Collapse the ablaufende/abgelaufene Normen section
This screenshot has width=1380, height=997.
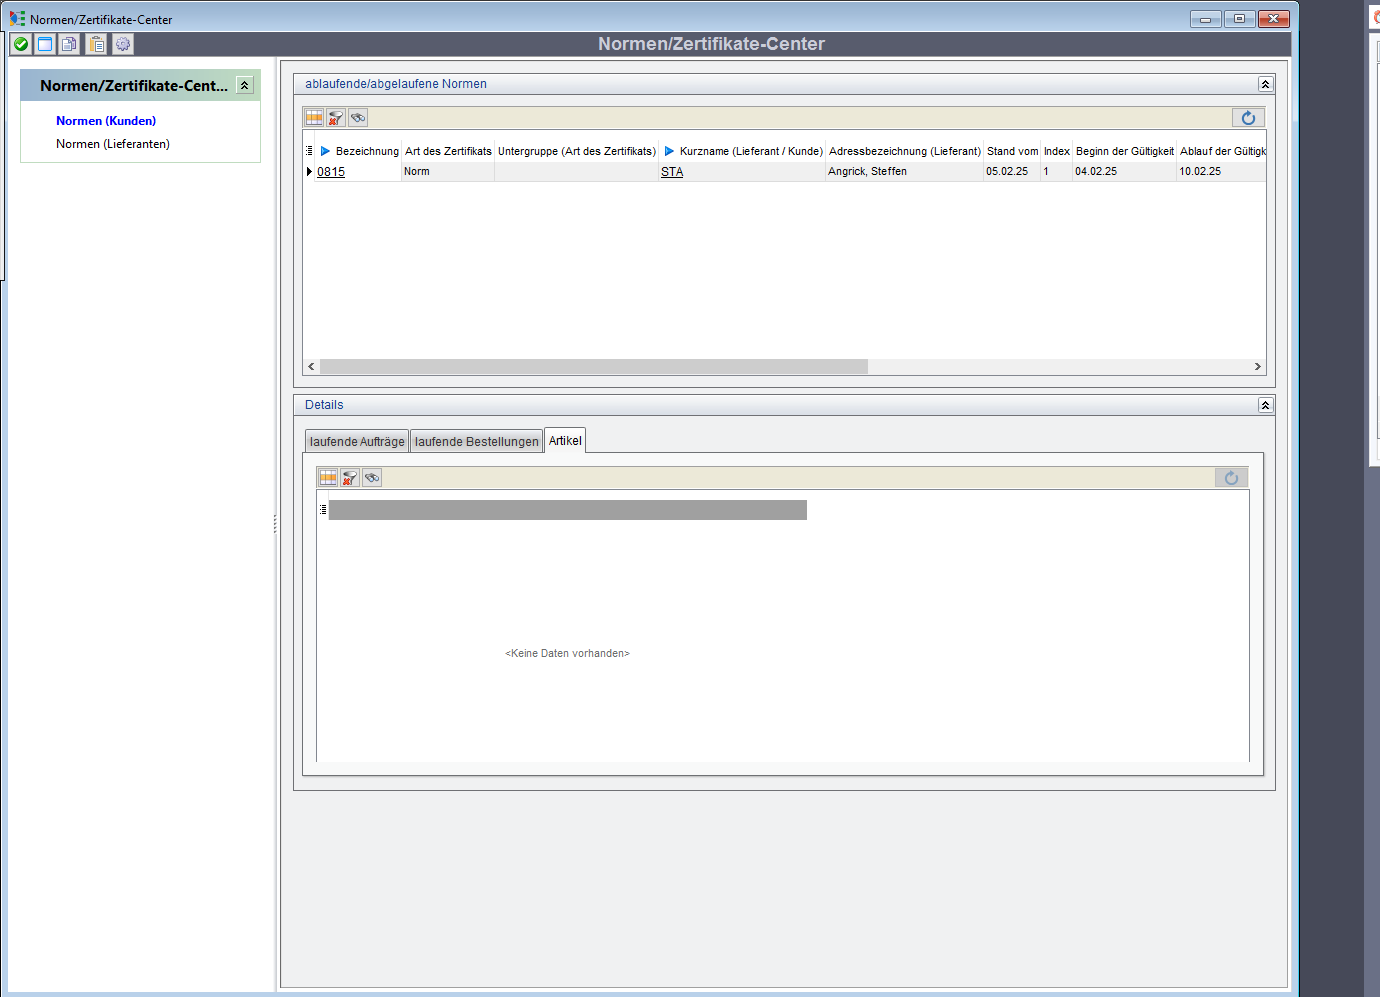tap(1265, 84)
